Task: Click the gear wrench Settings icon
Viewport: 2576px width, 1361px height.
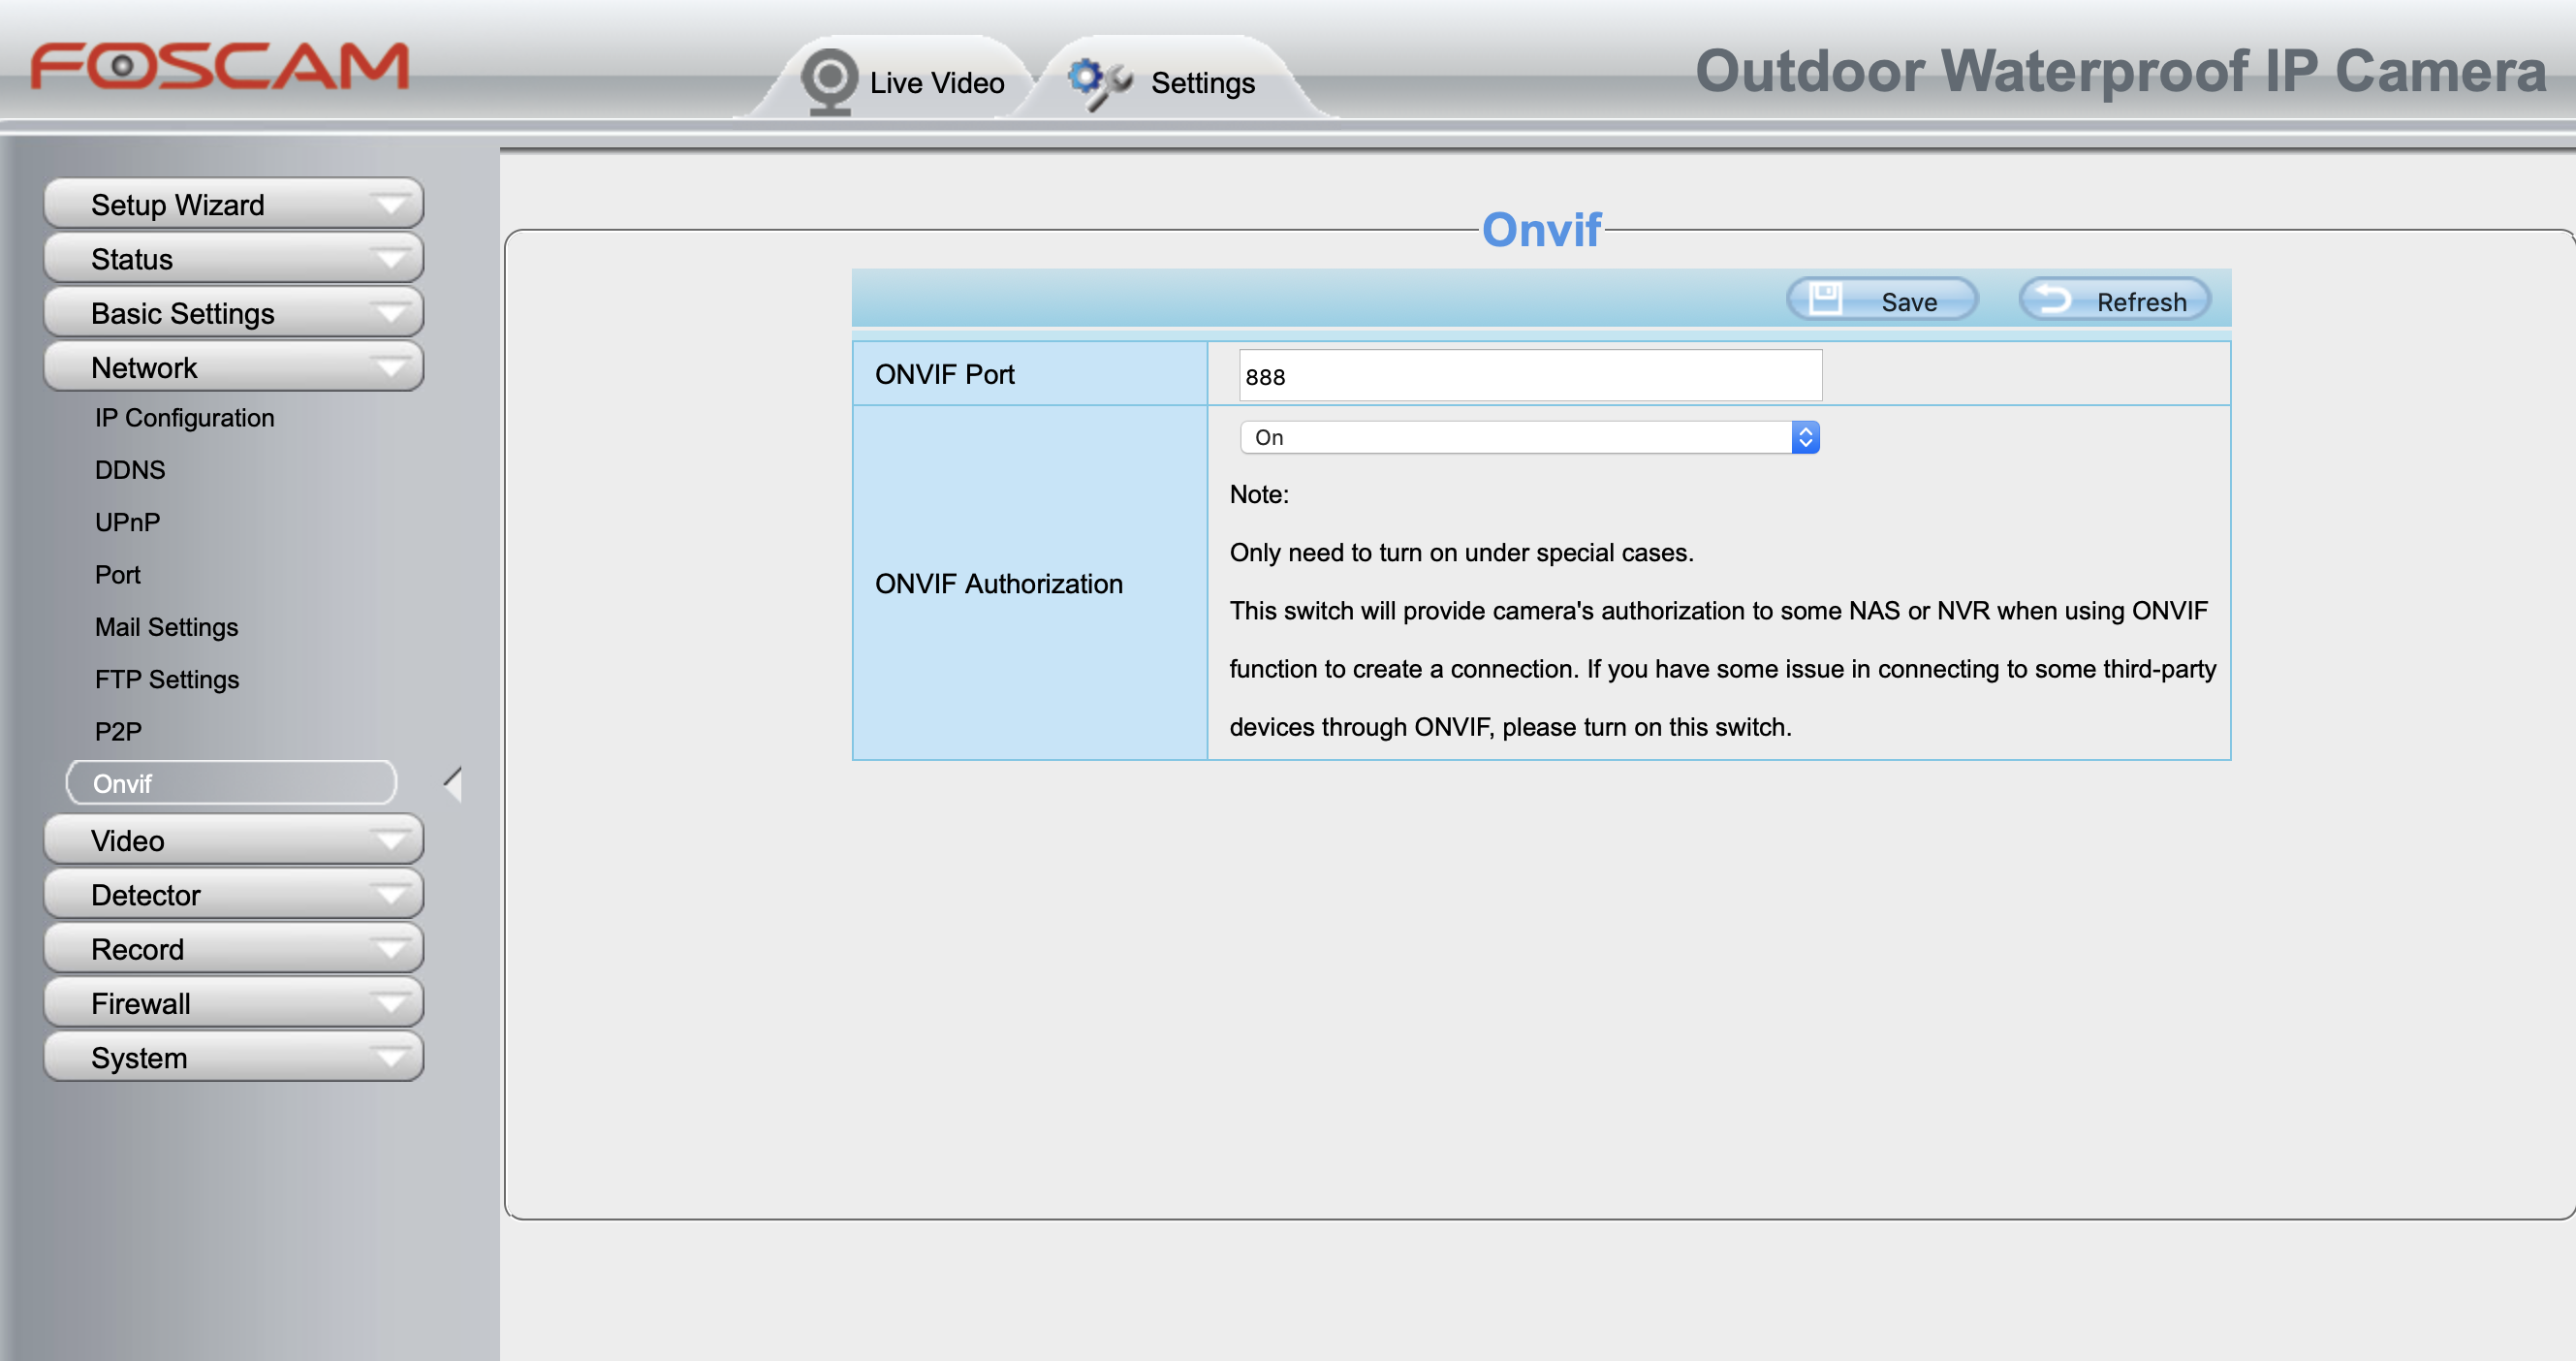Action: 1098,82
